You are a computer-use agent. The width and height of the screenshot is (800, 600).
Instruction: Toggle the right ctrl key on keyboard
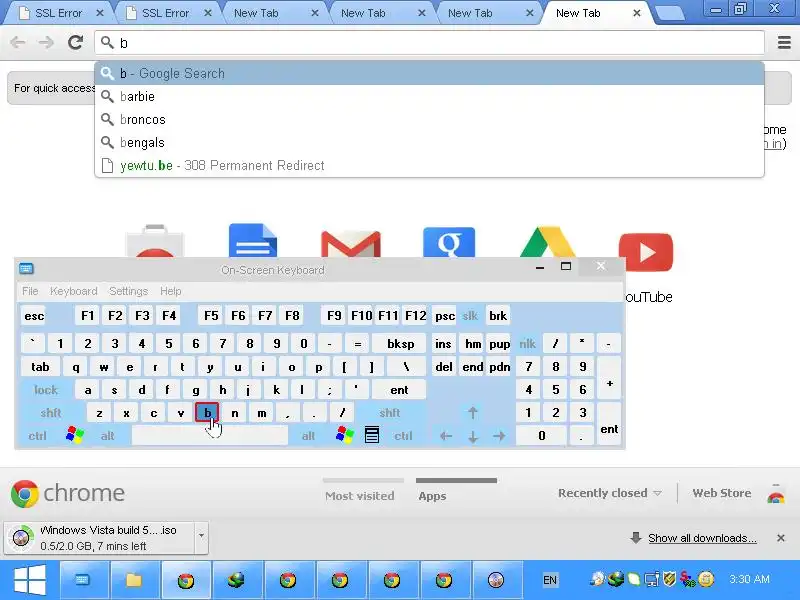(x=403, y=436)
